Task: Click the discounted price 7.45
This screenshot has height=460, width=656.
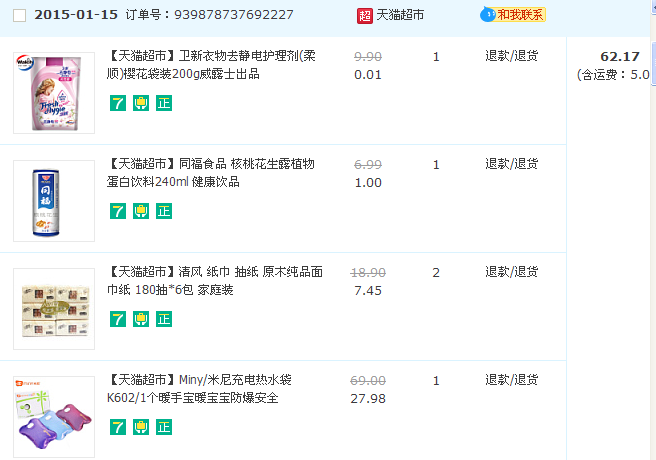Action: point(368,291)
